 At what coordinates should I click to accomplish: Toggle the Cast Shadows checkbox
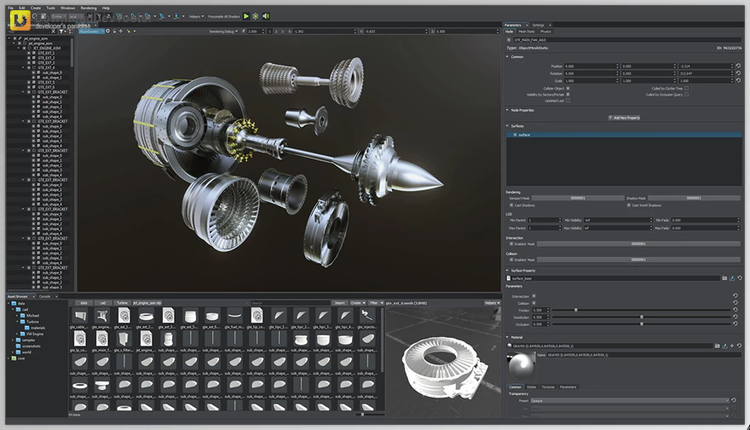click(x=511, y=205)
